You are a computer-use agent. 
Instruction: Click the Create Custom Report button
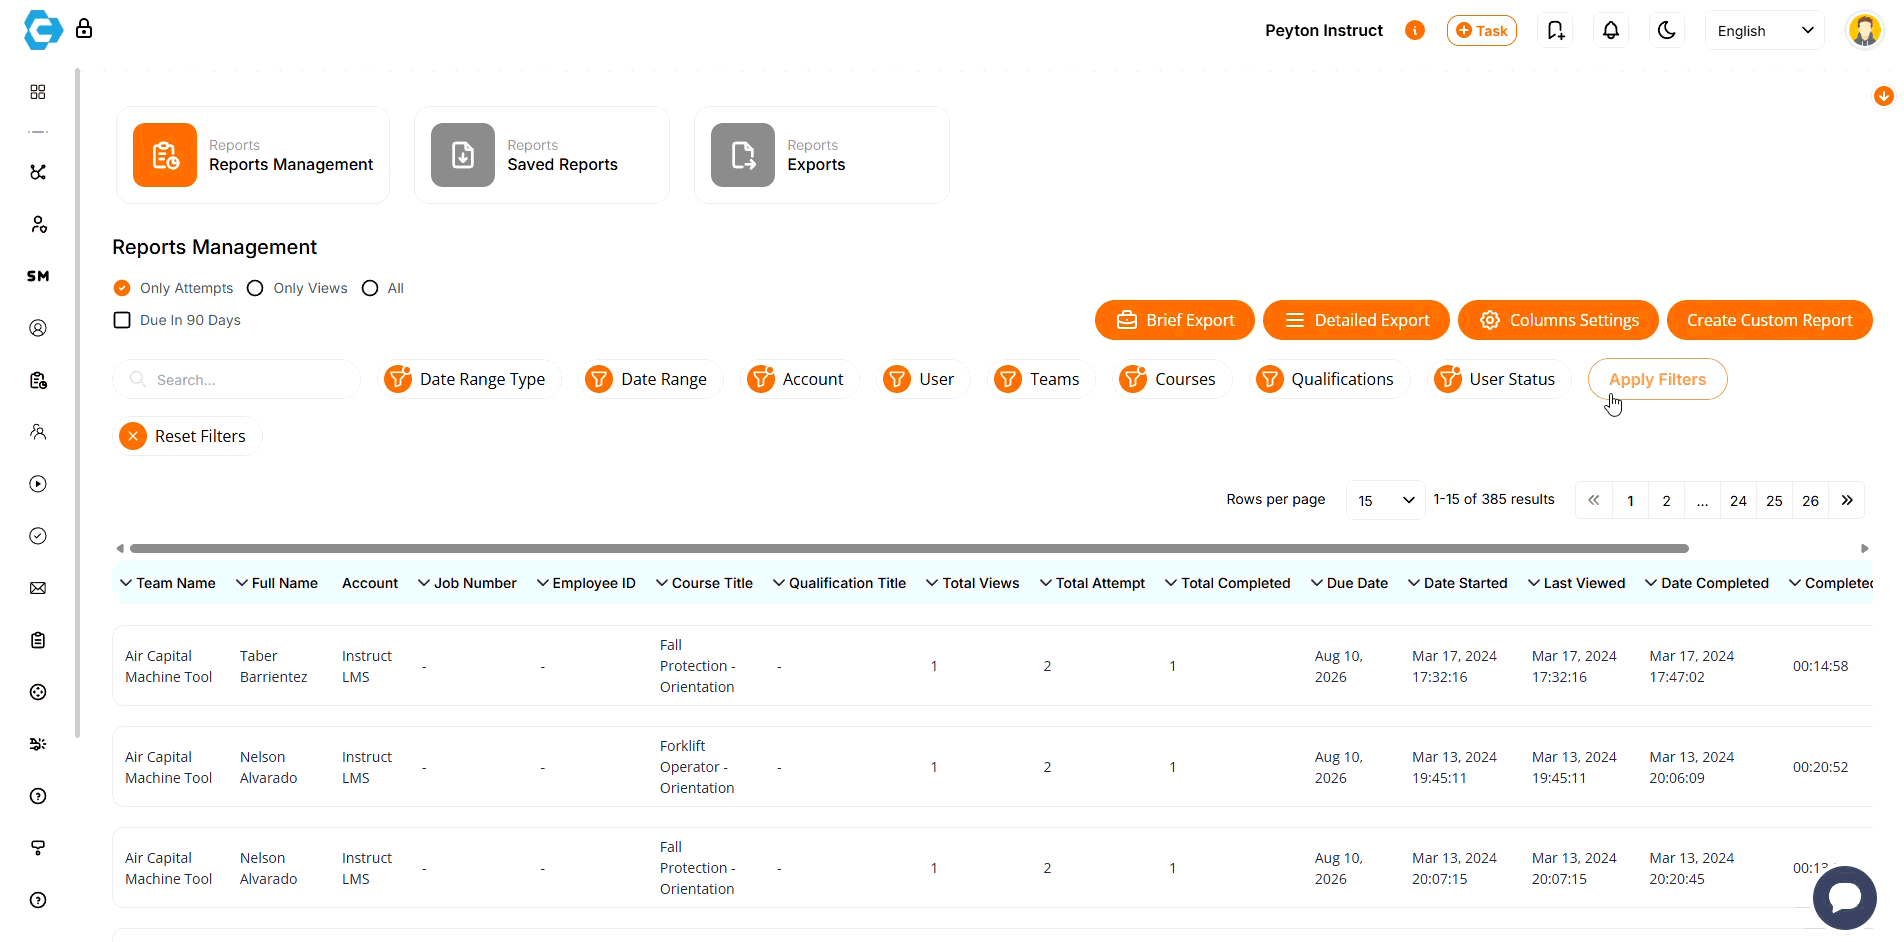coord(1769,320)
